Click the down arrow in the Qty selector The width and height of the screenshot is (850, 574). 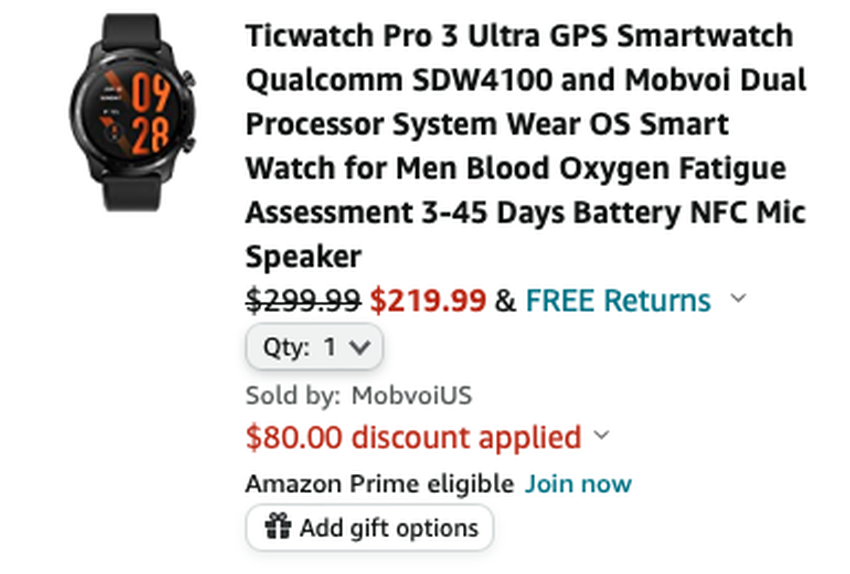pos(362,348)
